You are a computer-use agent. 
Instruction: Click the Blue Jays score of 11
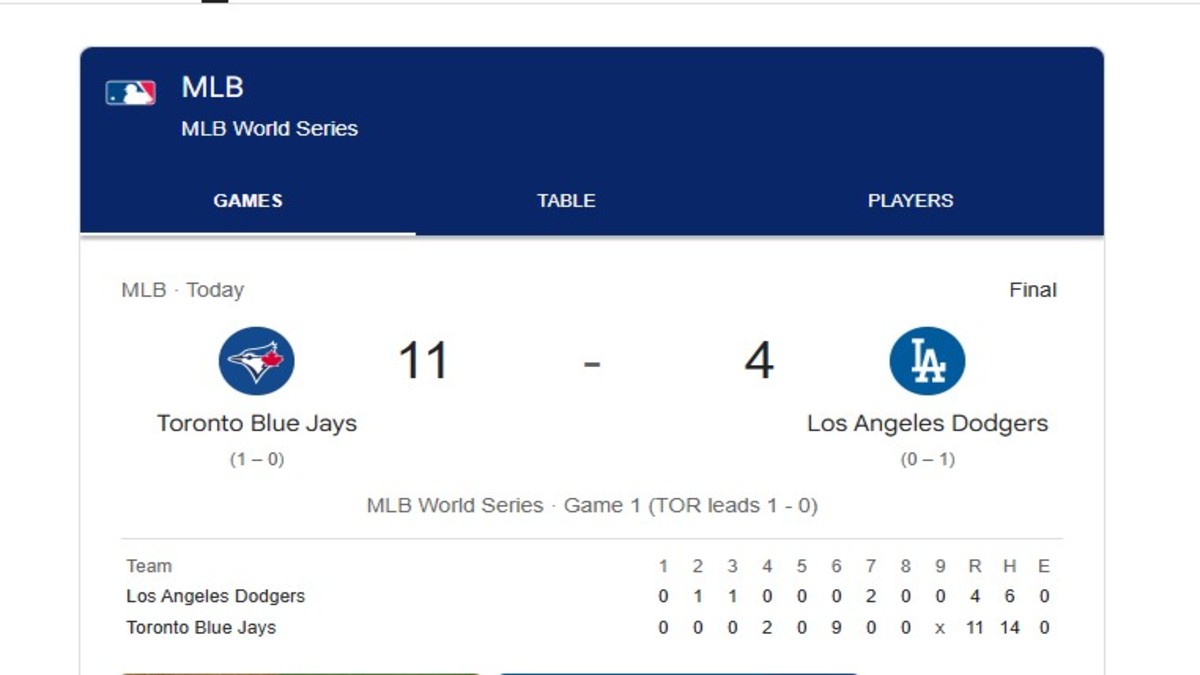(x=422, y=361)
